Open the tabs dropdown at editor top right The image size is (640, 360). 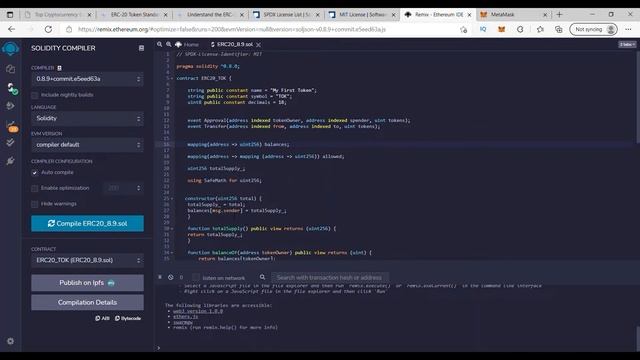(x=627, y=44)
